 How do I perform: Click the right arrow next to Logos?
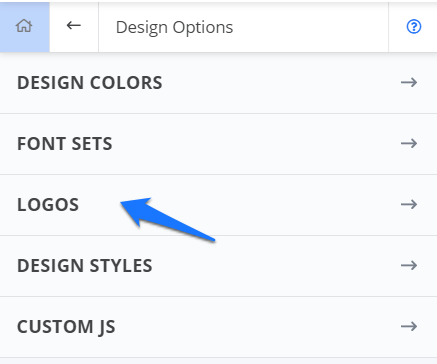coord(409,204)
